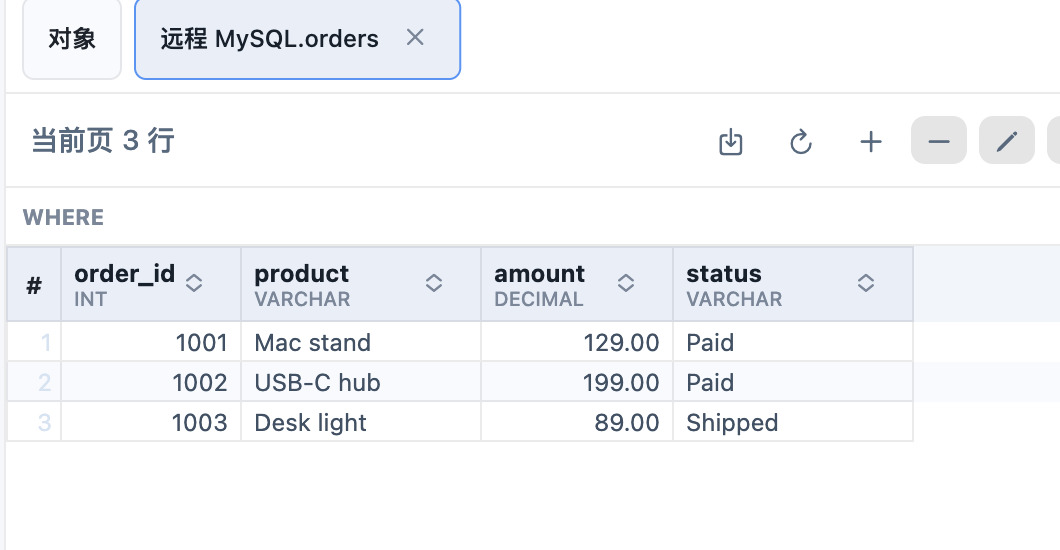Sort by amount column arrows
The width and height of the screenshot is (1060, 550).
(626, 283)
